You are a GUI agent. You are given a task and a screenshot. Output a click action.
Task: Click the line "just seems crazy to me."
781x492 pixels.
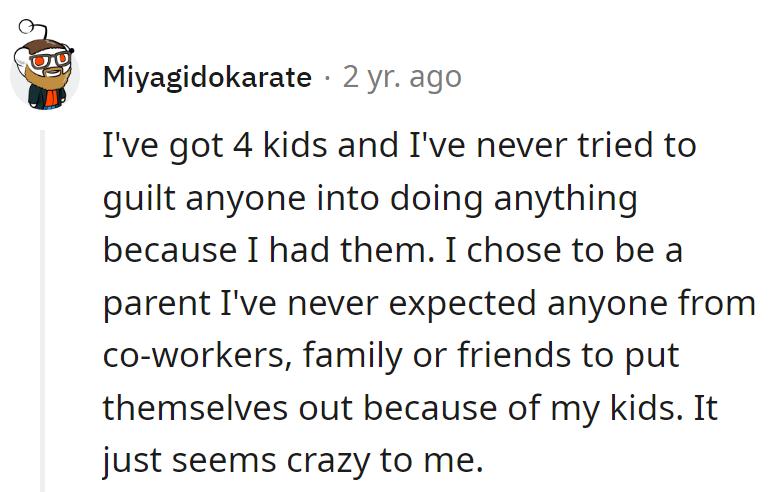pyautogui.click(x=293, y=459)
